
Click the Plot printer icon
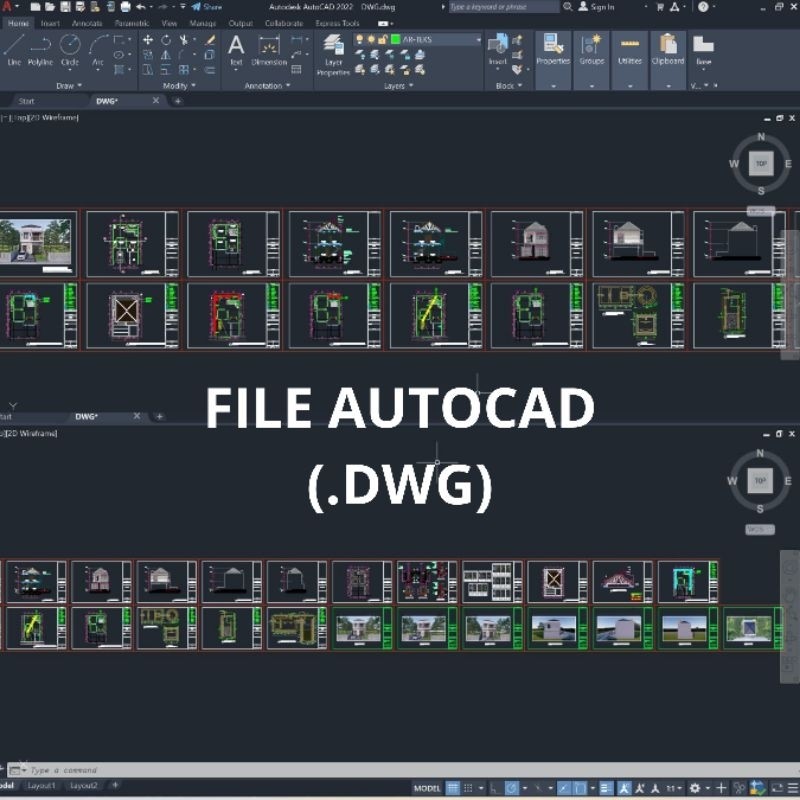pyautogui.click(x=126, y=7)
